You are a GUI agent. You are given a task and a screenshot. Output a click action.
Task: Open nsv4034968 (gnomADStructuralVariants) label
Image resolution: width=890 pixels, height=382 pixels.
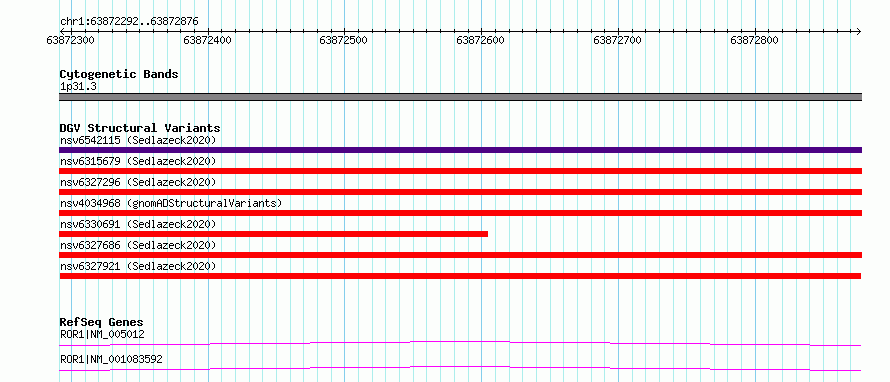[171, 203]
